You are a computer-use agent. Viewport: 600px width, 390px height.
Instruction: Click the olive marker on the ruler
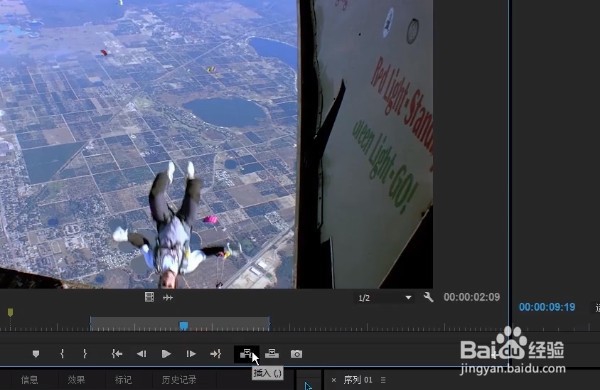pos(10,313)
